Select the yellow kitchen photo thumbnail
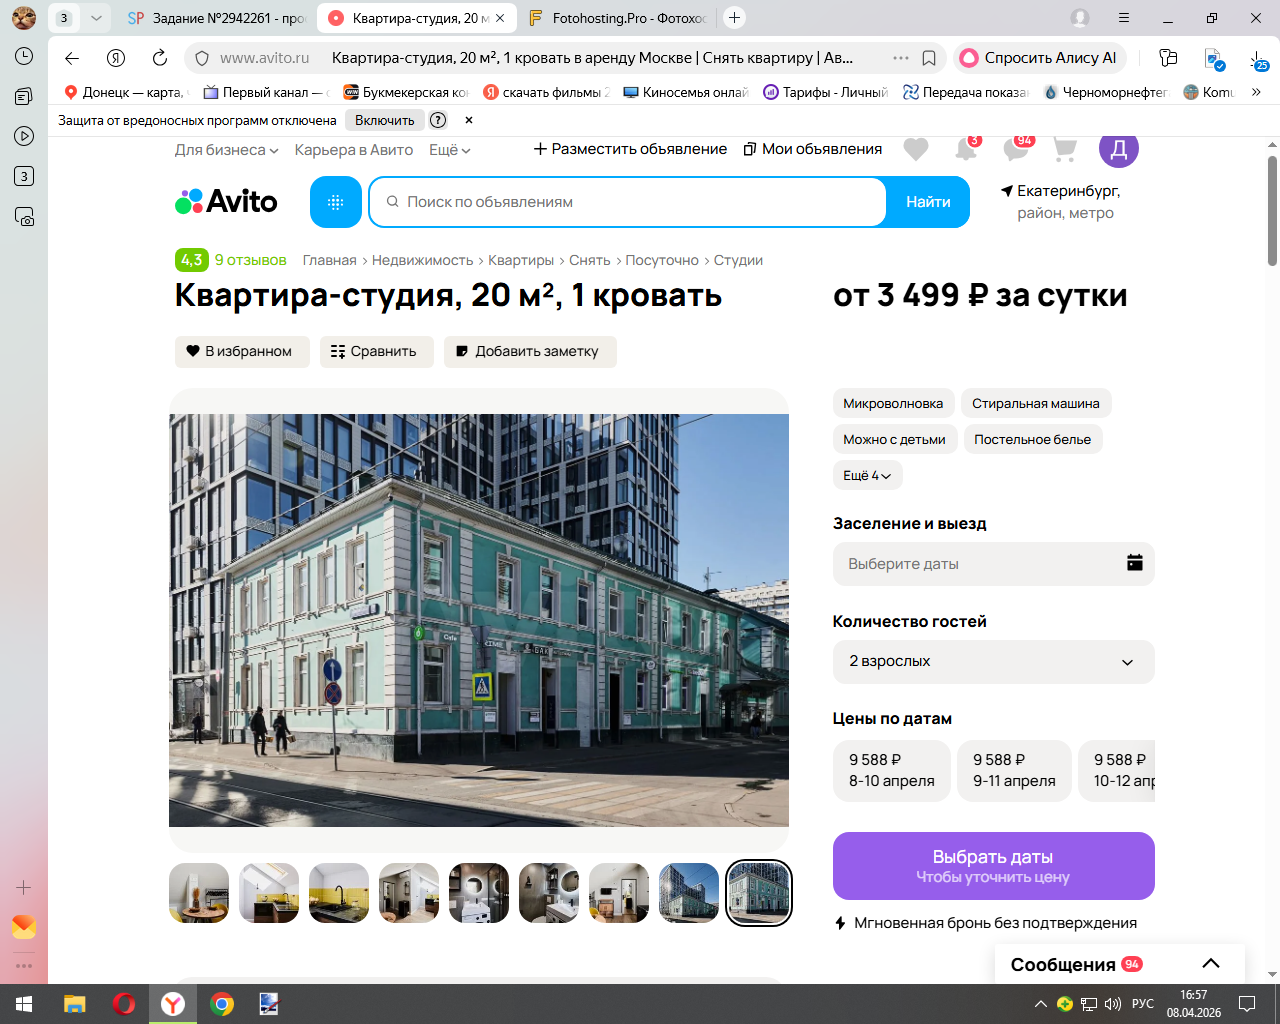This screenshot has width=1280, height=1024. pos(339,893)
